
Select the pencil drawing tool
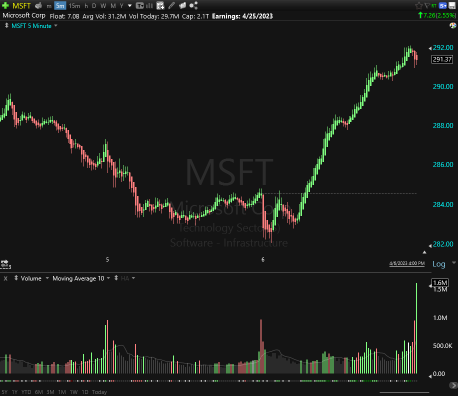[171, 5]
